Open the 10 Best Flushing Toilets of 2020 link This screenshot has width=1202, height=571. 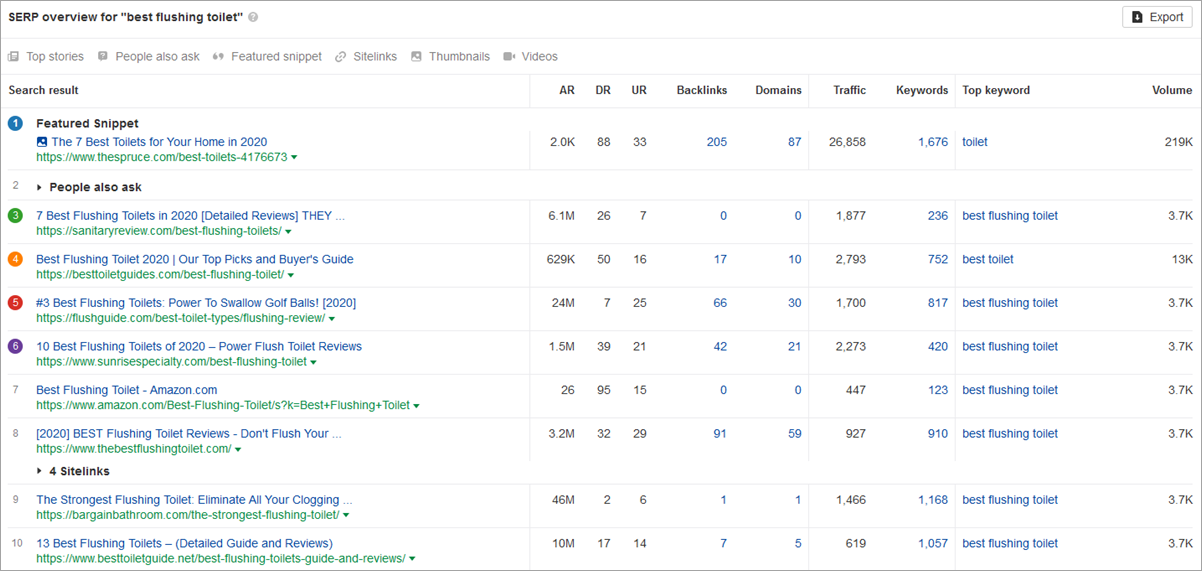point(198,346)
